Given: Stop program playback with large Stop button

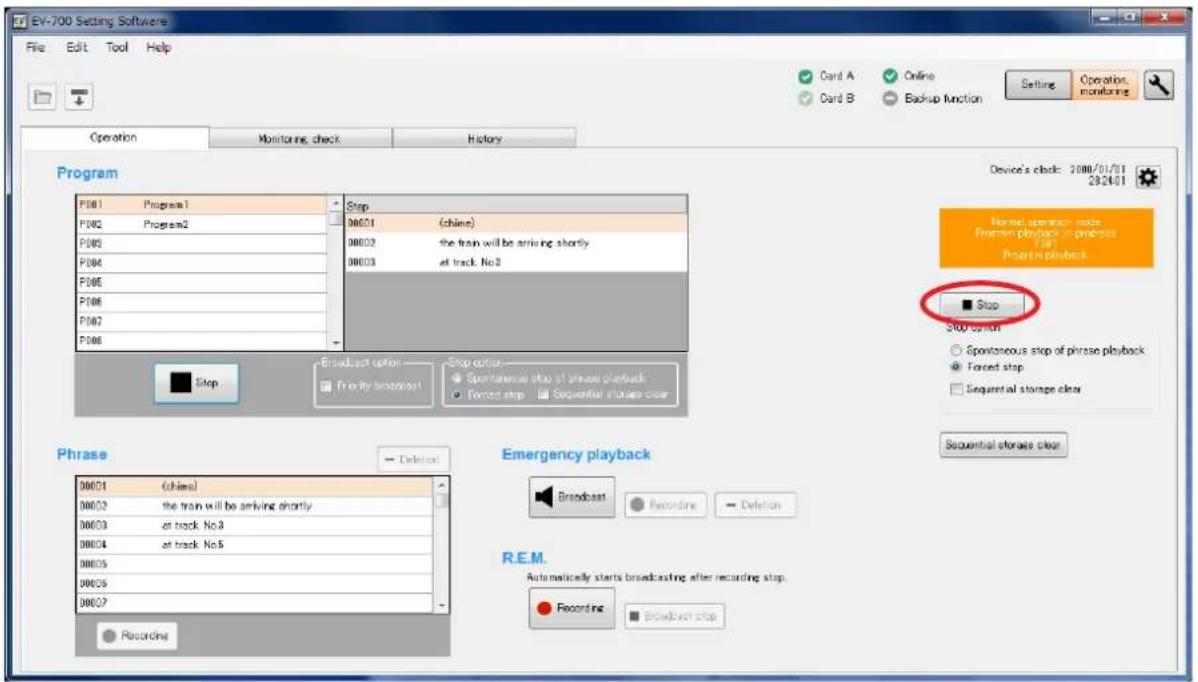Looking at the screenshot, I should pos(196,383).
